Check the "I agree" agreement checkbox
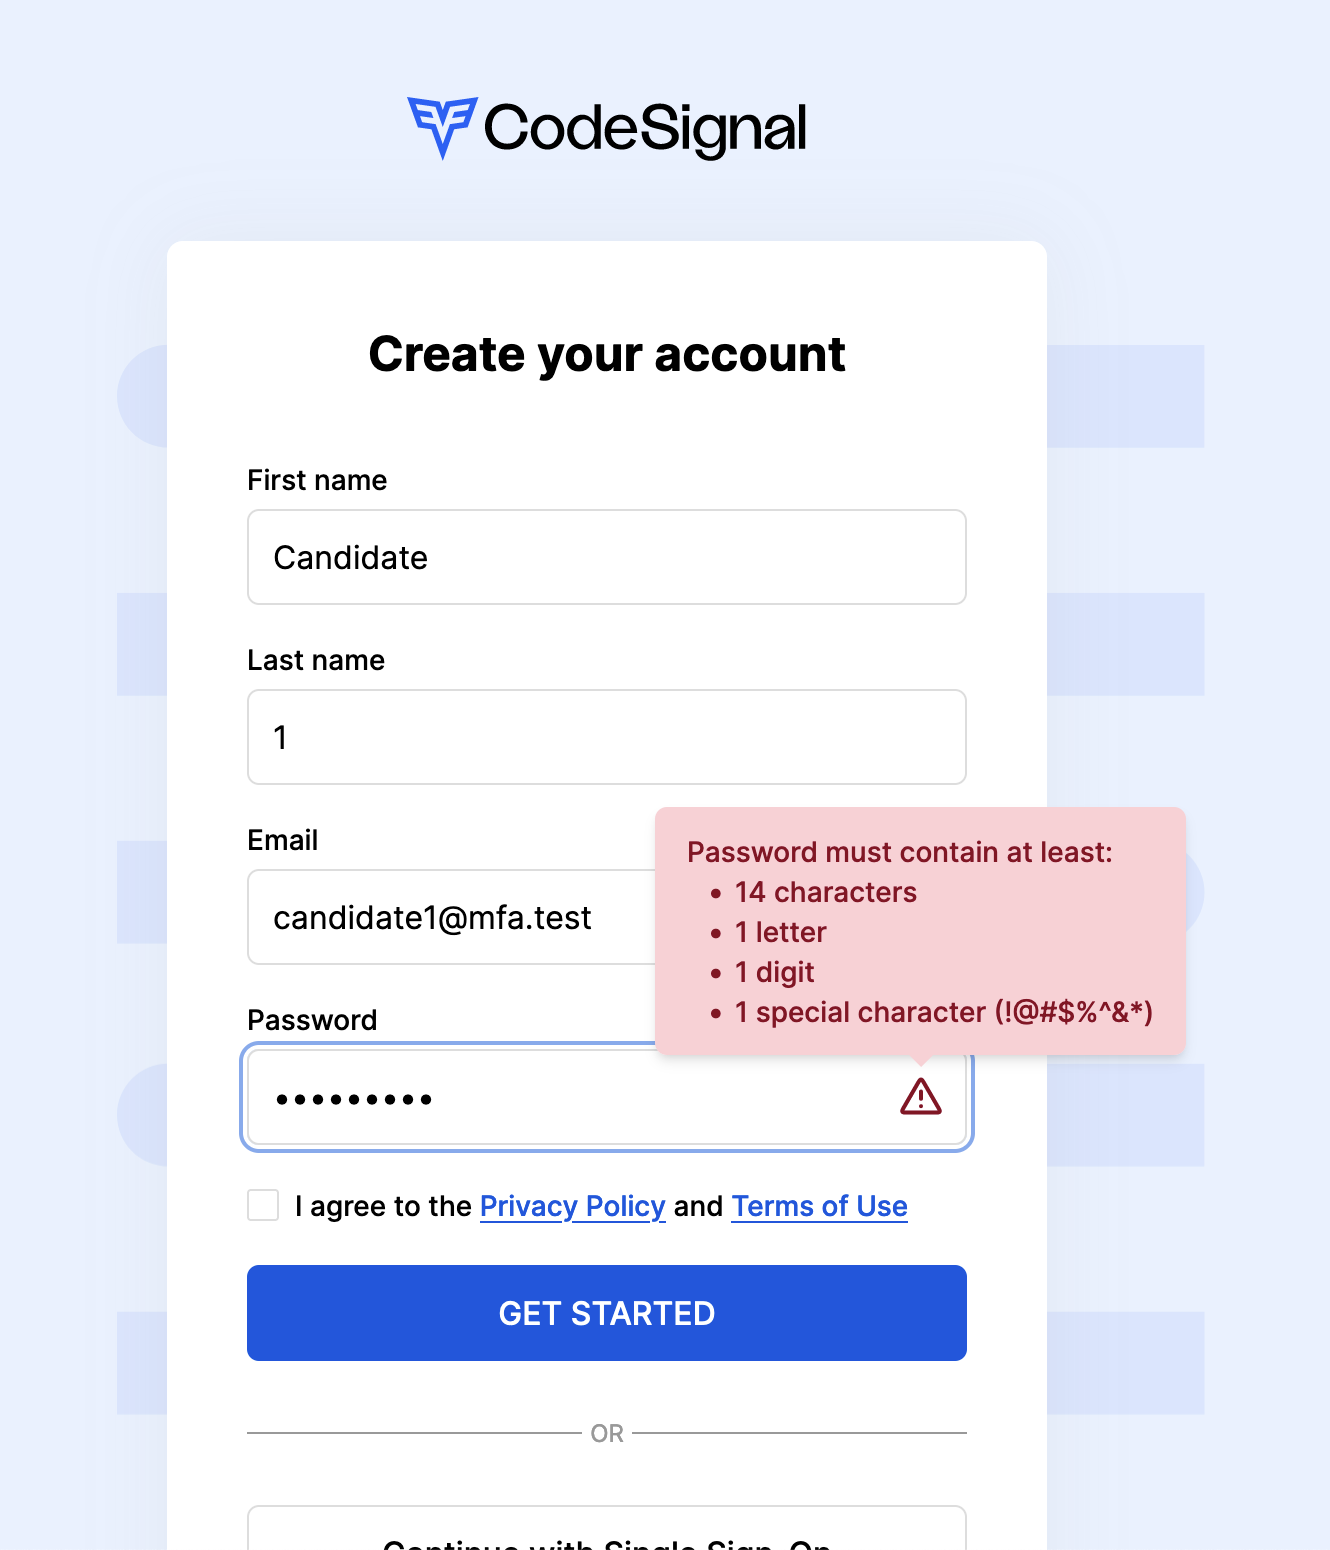This screenshot has height=1550, width=1330. (x=262, y=1206)
